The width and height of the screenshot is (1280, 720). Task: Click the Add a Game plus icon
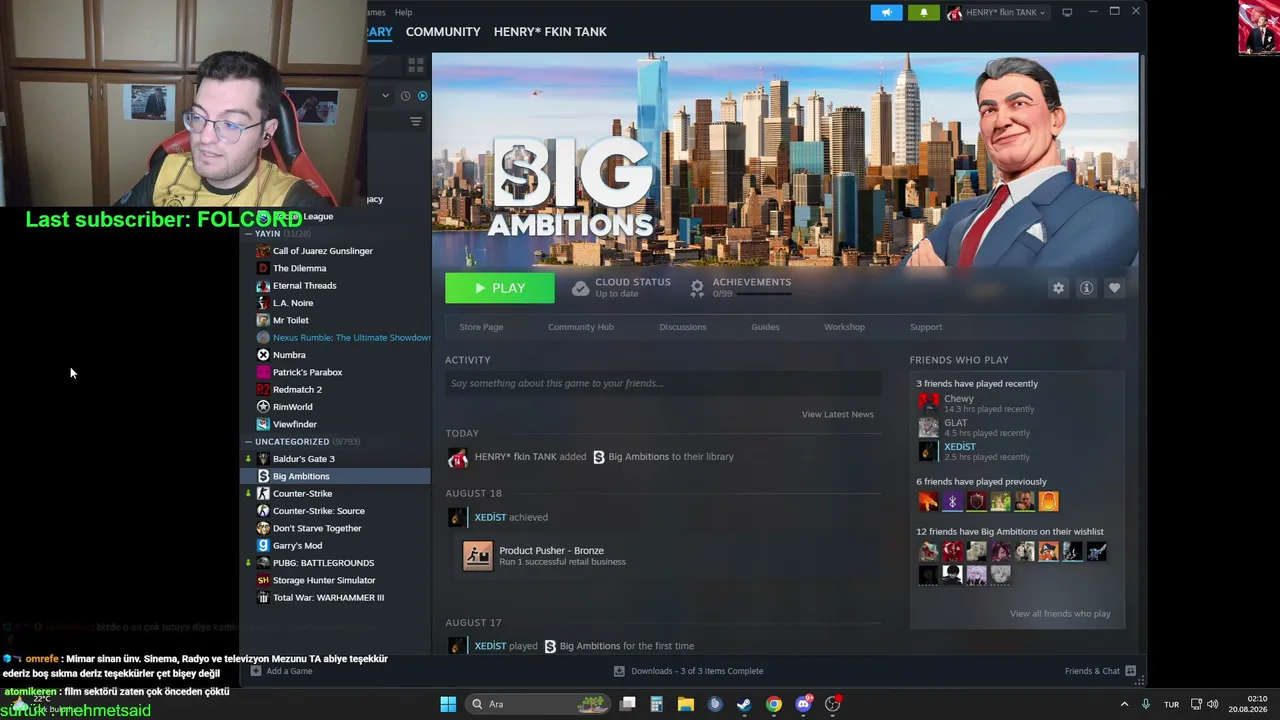click(256, 671)
